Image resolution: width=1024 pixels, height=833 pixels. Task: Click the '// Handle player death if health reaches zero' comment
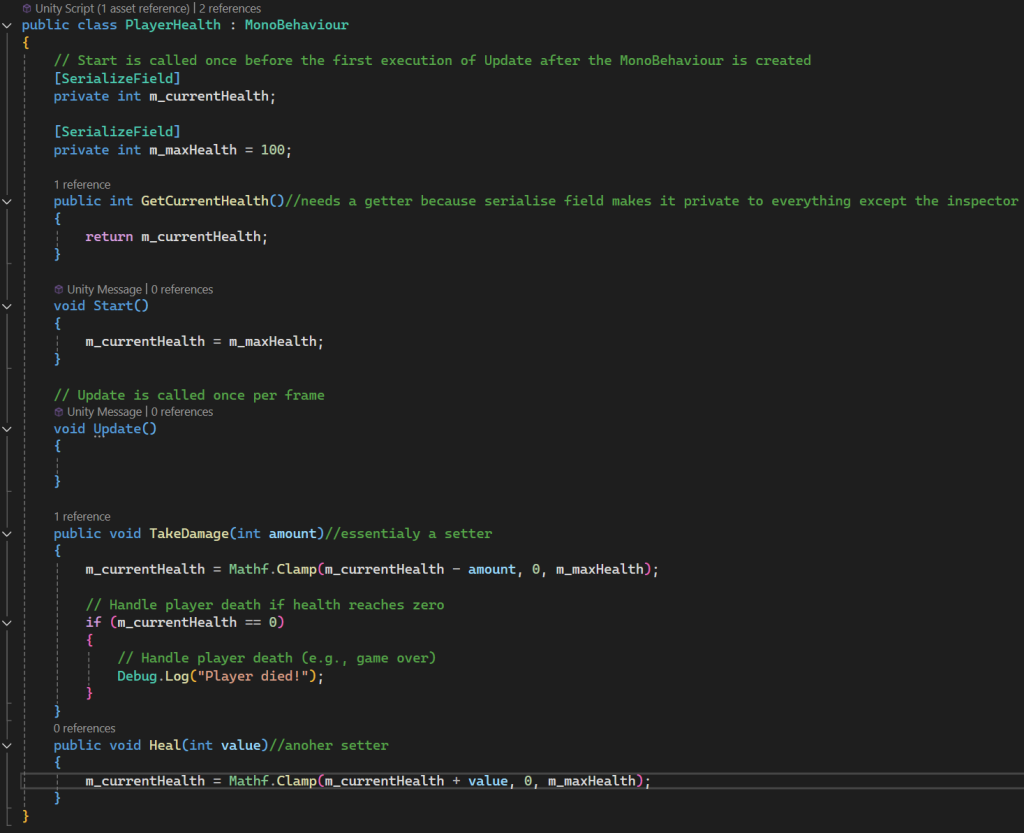(x=264, y=605)
